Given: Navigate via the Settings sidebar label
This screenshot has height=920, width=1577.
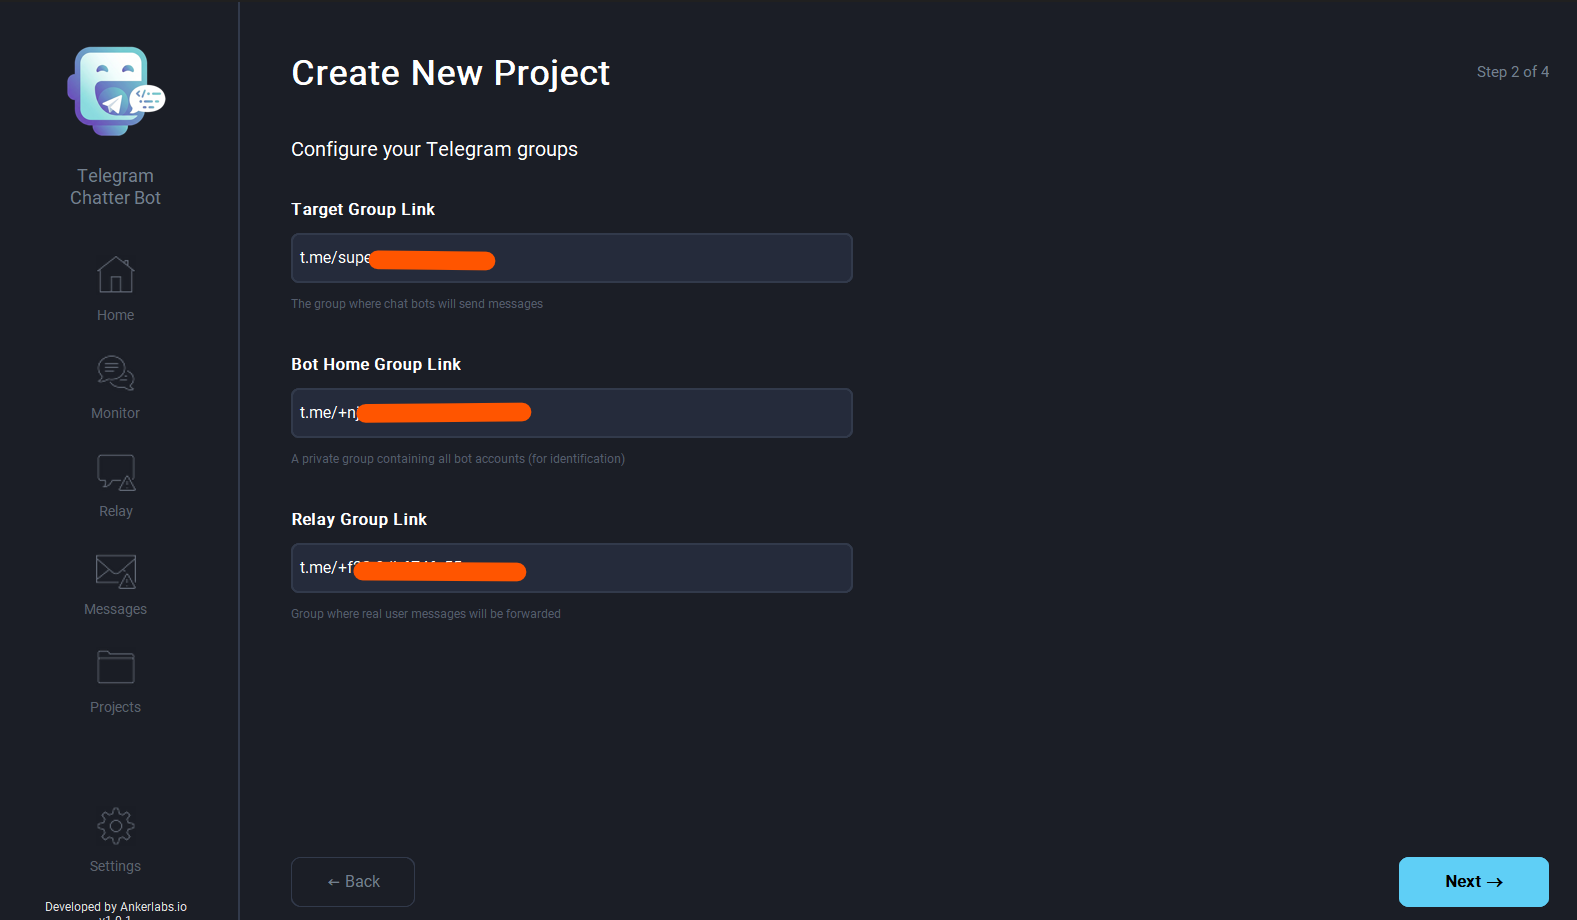Looking at the screenshot, I should pyautogui.click(x=115, y=865).
